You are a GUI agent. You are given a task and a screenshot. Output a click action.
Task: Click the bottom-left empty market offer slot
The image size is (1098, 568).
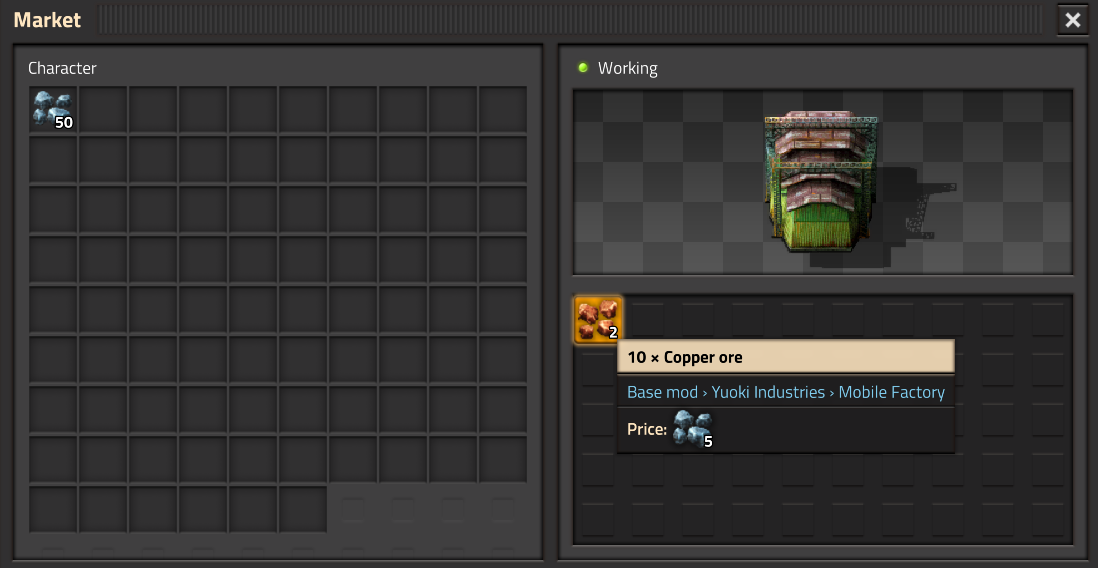point(598,520)
